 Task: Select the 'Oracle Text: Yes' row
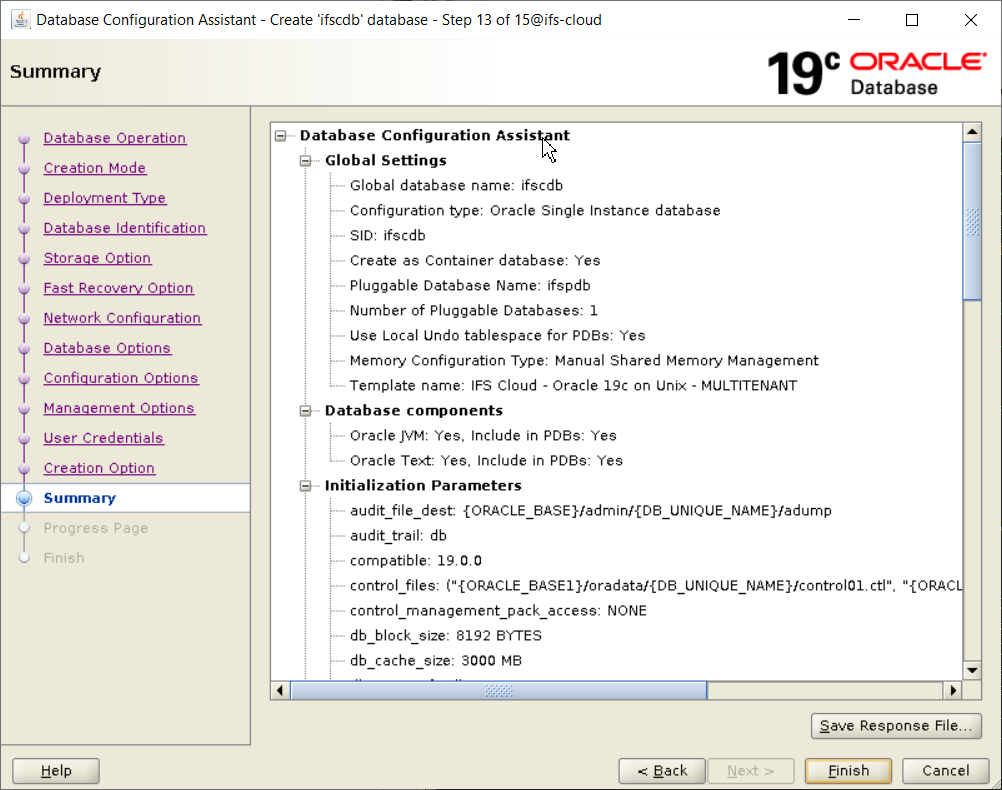[x=486, y=460]
